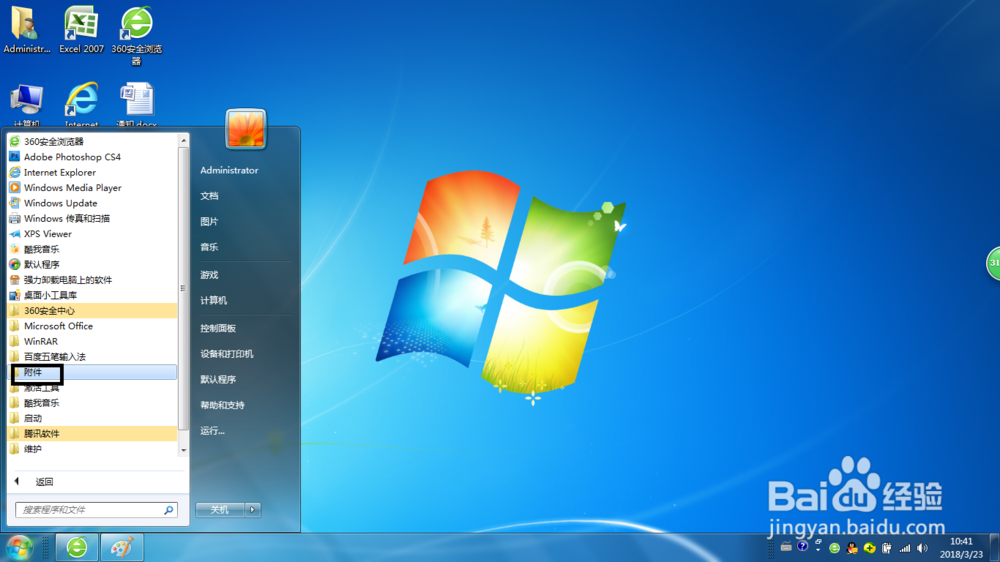Open 默认程序 in the right pane
Image resolution: width=1000 pixels, height=562 pixels.
point(217,380)
